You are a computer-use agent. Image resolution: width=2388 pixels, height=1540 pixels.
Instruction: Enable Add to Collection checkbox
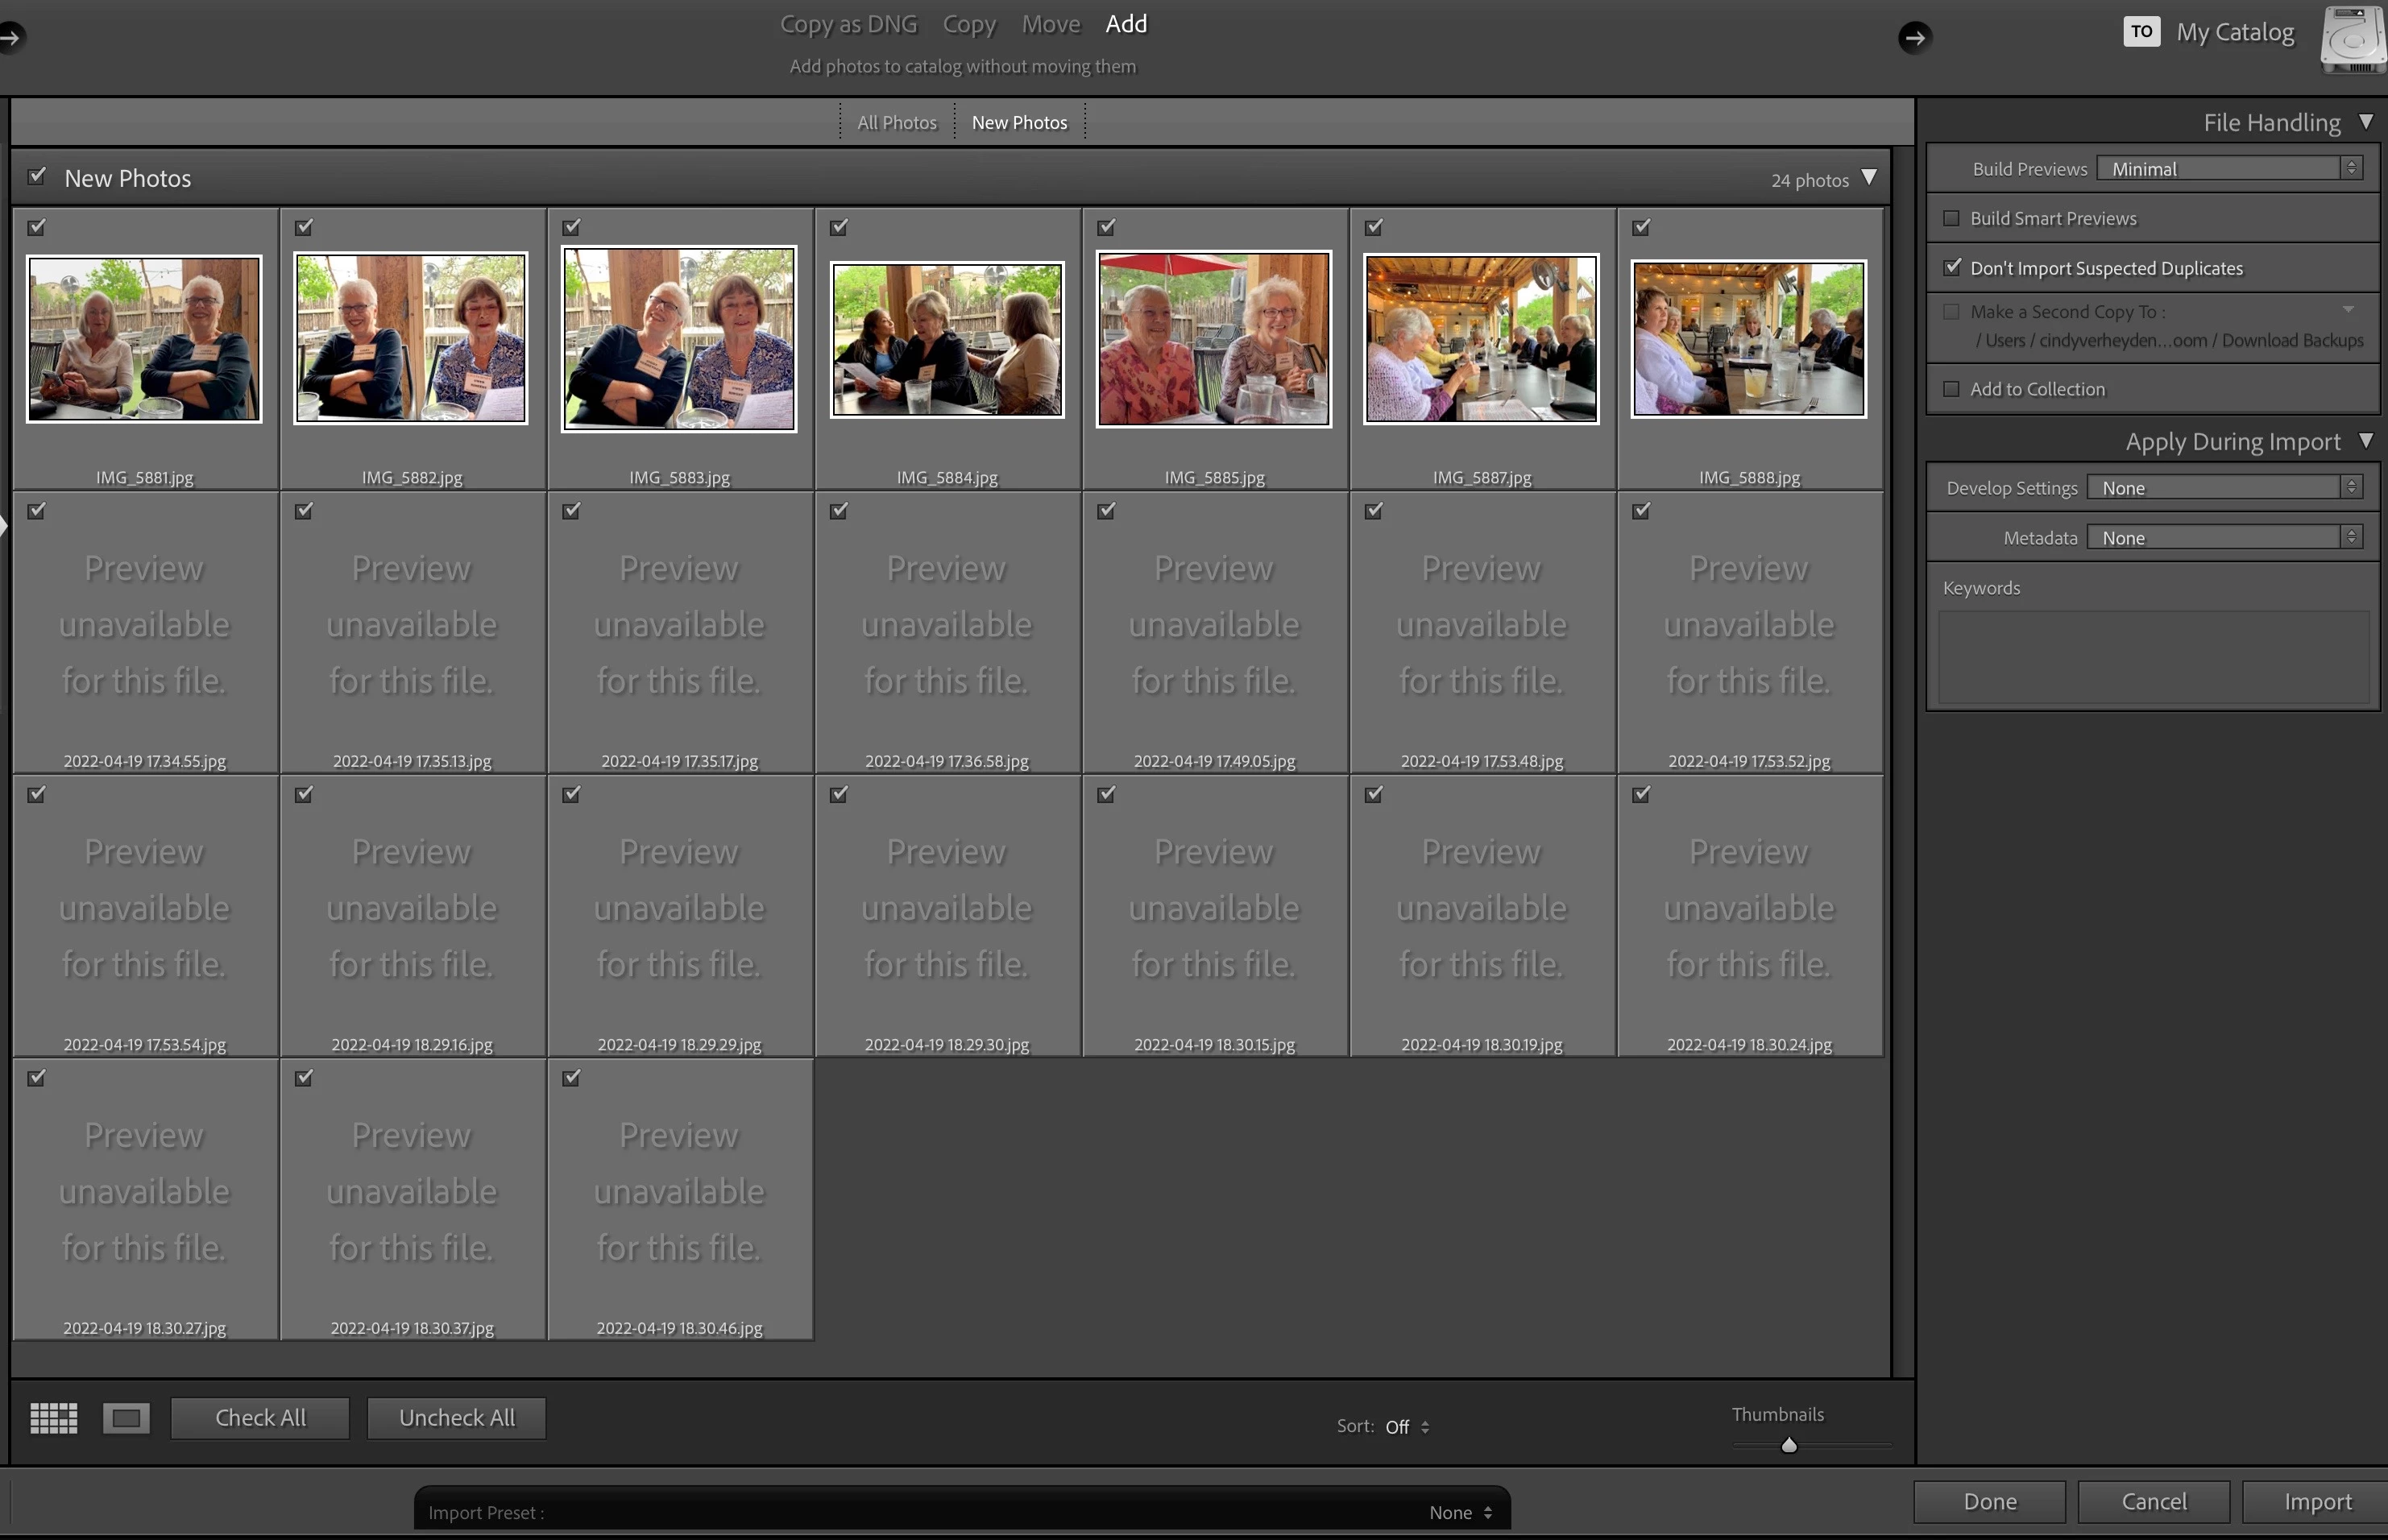click(1951, 389)
